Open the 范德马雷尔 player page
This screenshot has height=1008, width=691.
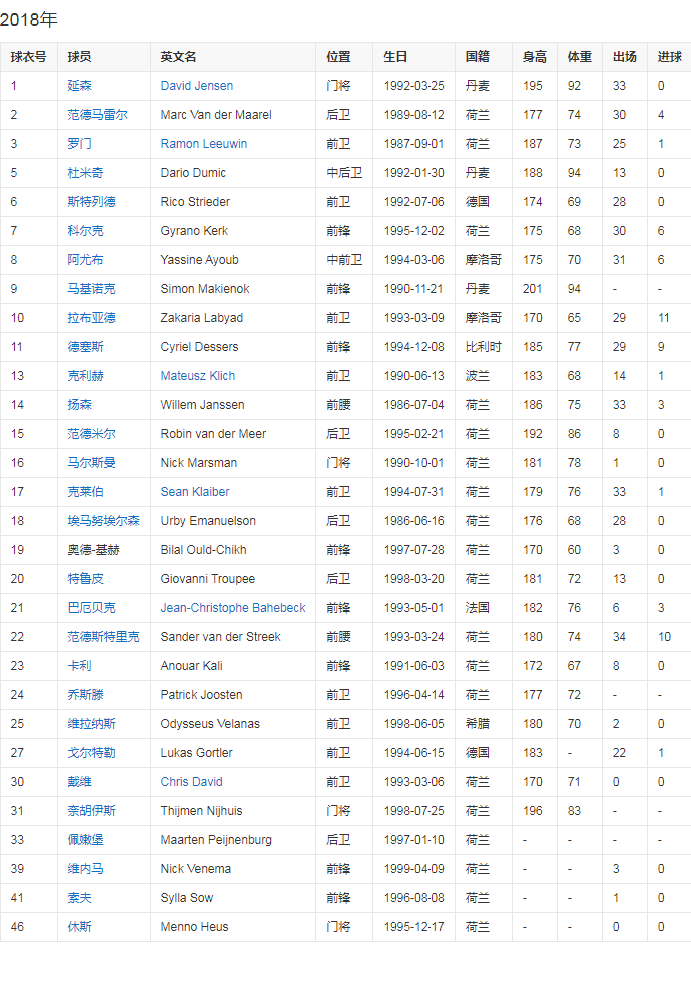click(x=97, y=115)
